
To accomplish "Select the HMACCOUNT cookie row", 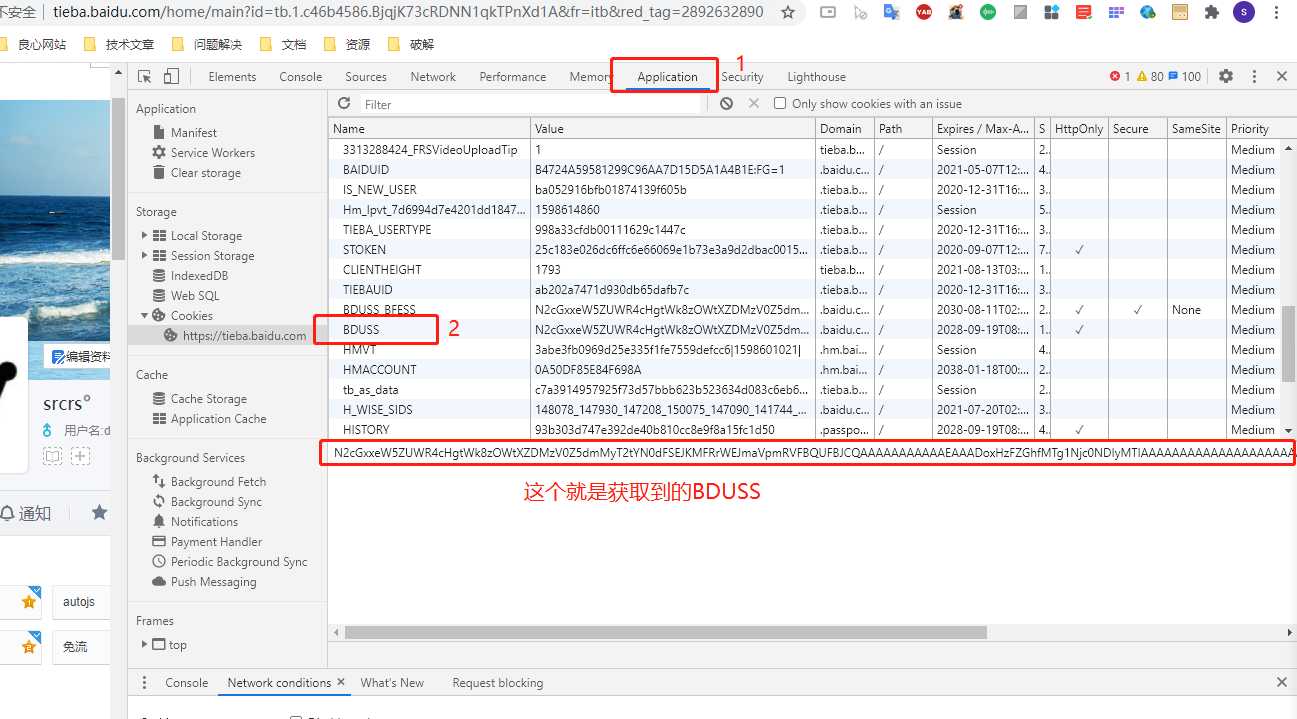I will (x=804, y=370).
